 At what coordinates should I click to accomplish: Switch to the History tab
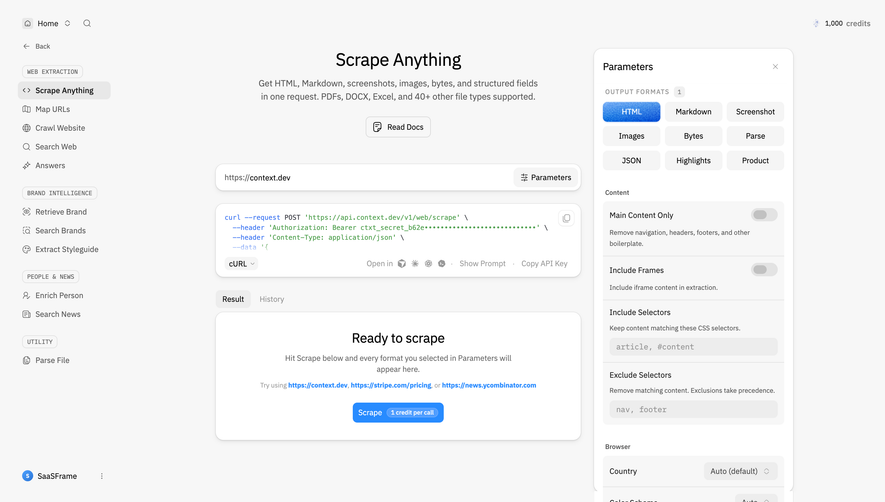pyautogui.click(x=271, y=299)
